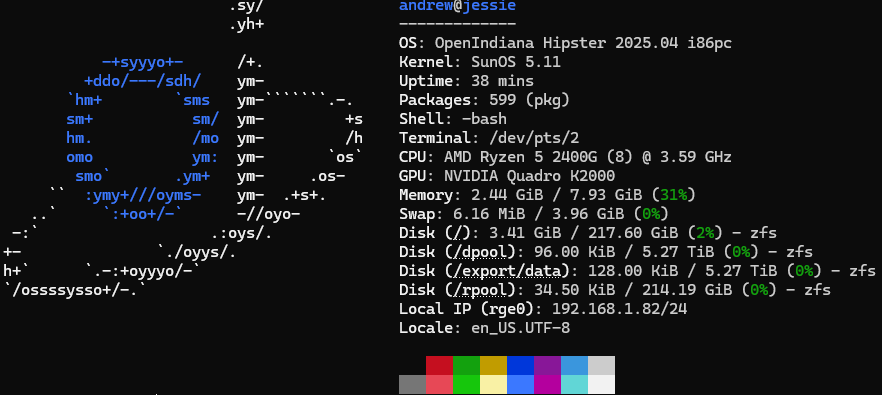Click 'OpenIndiana Hipster 2025.04 i86pc' text

tap(583, 43)
